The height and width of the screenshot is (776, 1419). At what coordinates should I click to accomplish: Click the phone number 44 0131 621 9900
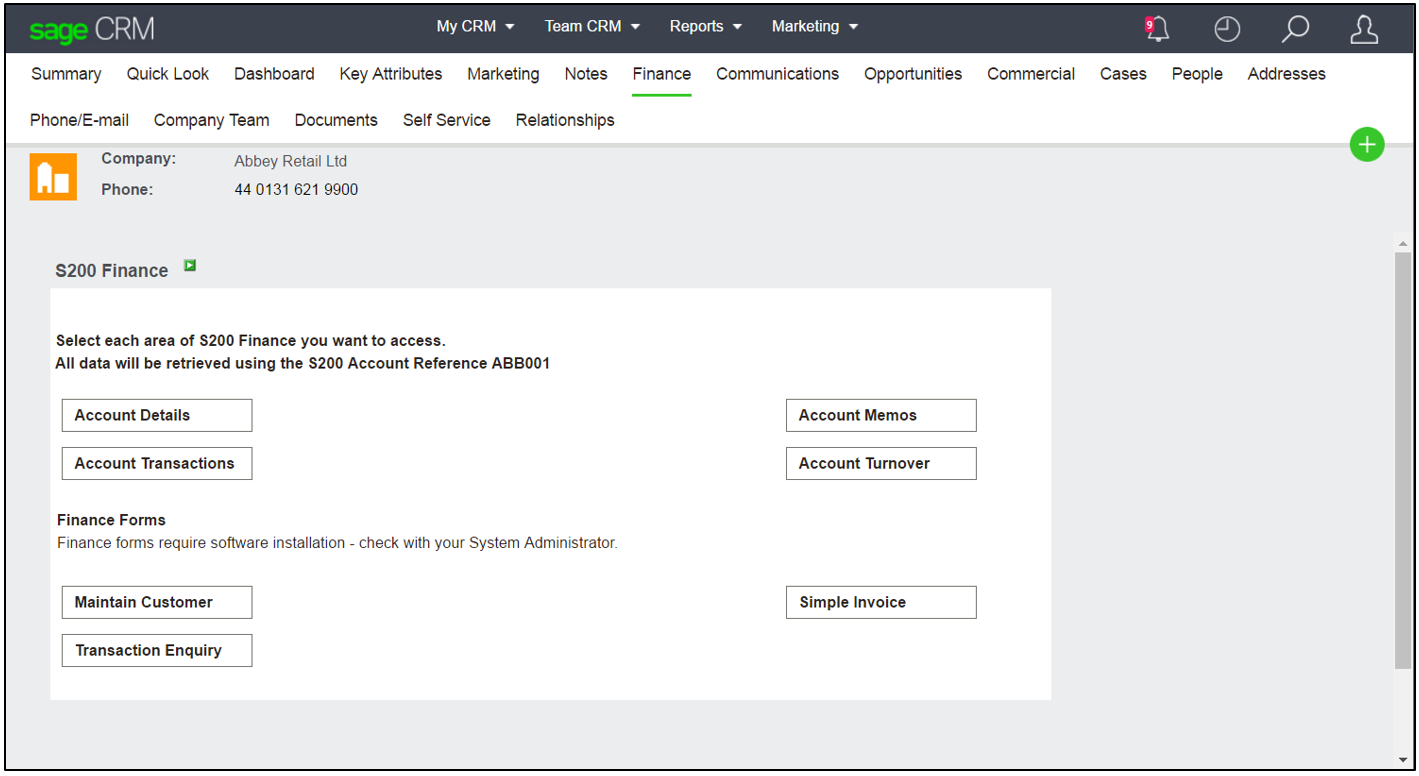296,190
